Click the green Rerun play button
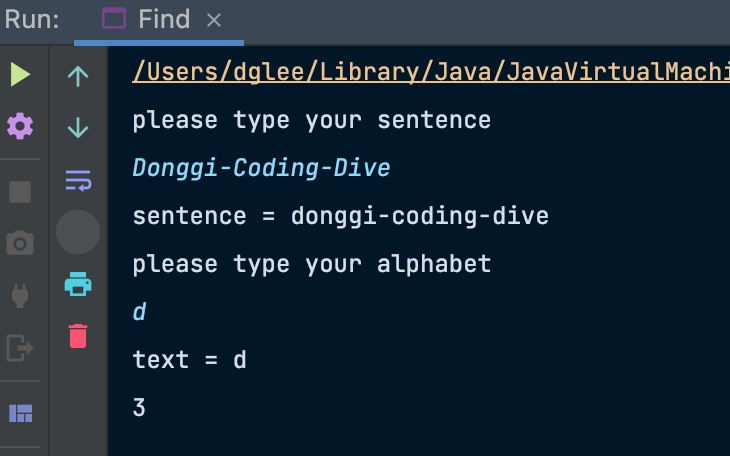 pos(20,75)
